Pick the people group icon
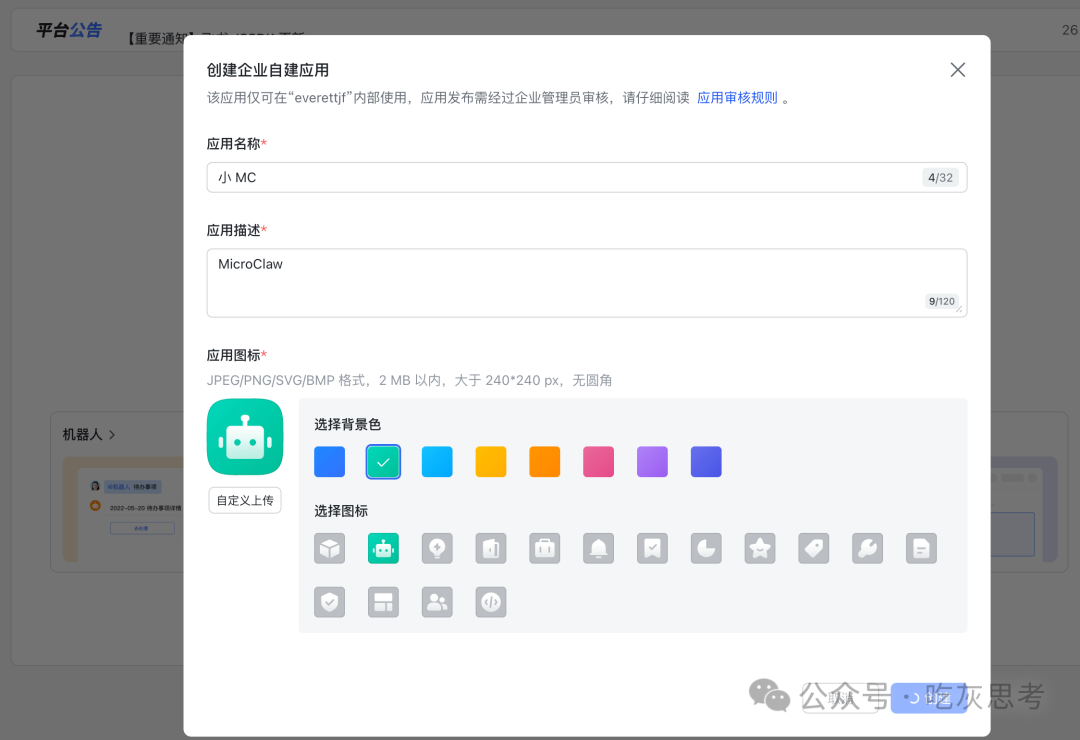Screen dimensions: 1080x740 [x=437, y=602]
